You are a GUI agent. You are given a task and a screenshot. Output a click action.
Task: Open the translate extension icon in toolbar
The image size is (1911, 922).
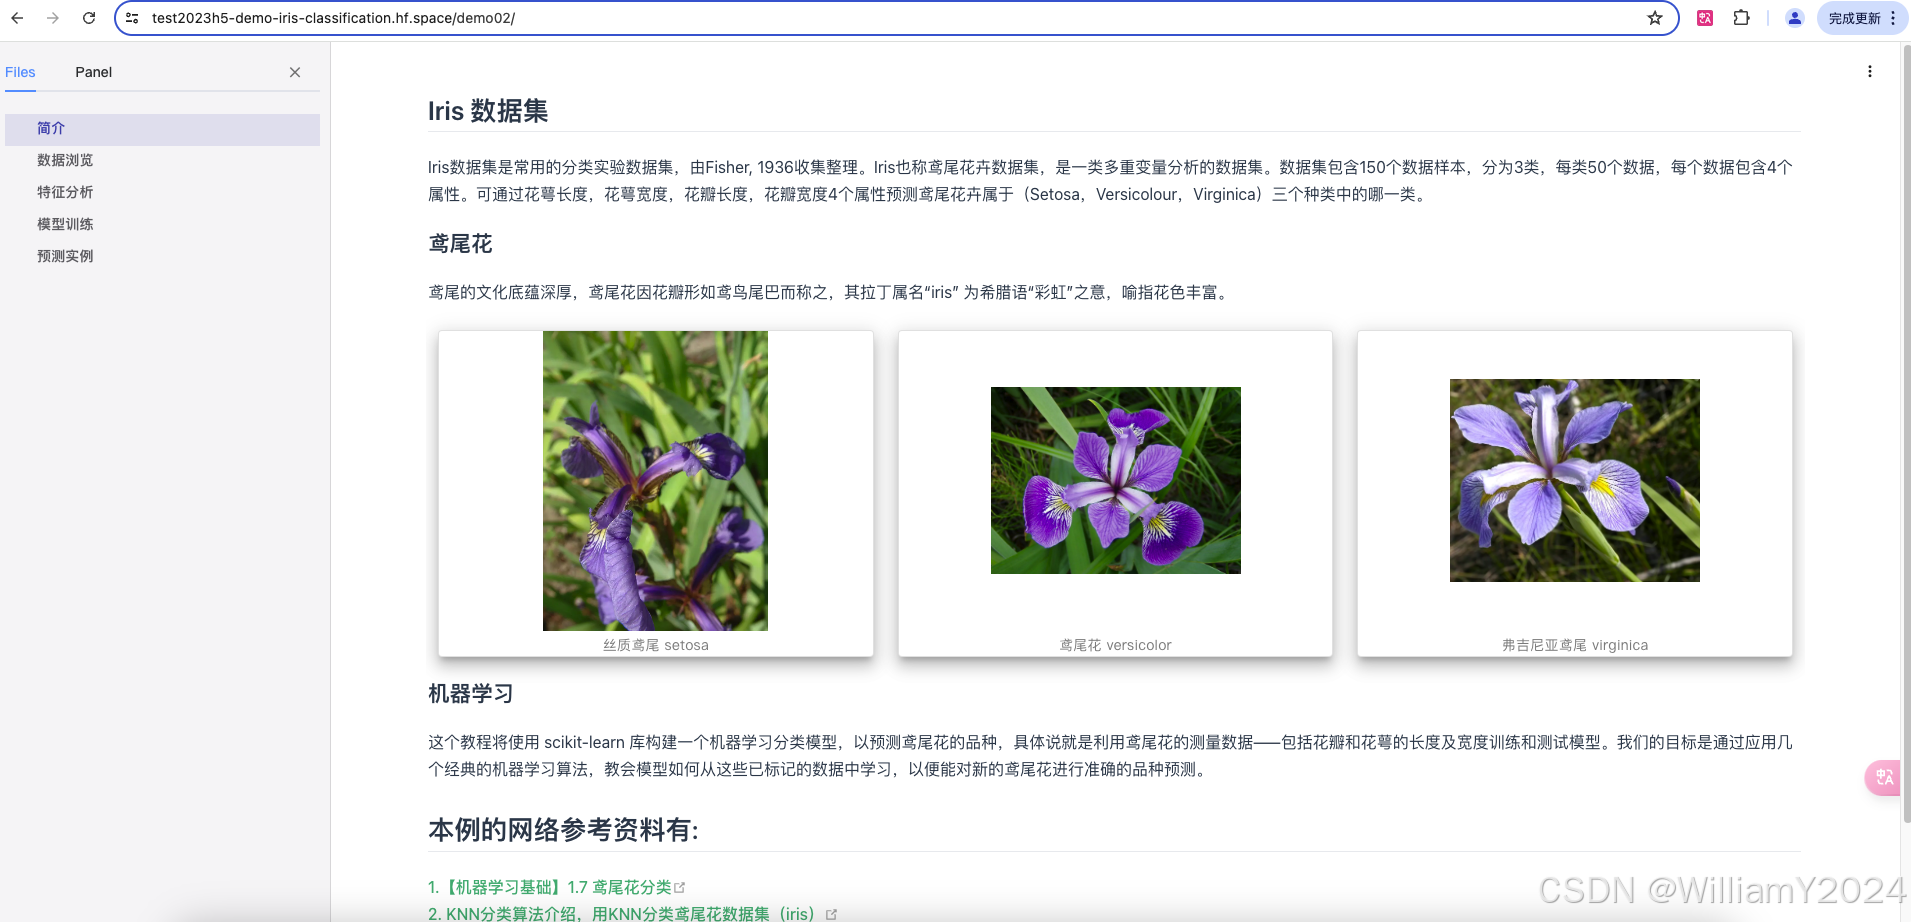[1705, 18]
